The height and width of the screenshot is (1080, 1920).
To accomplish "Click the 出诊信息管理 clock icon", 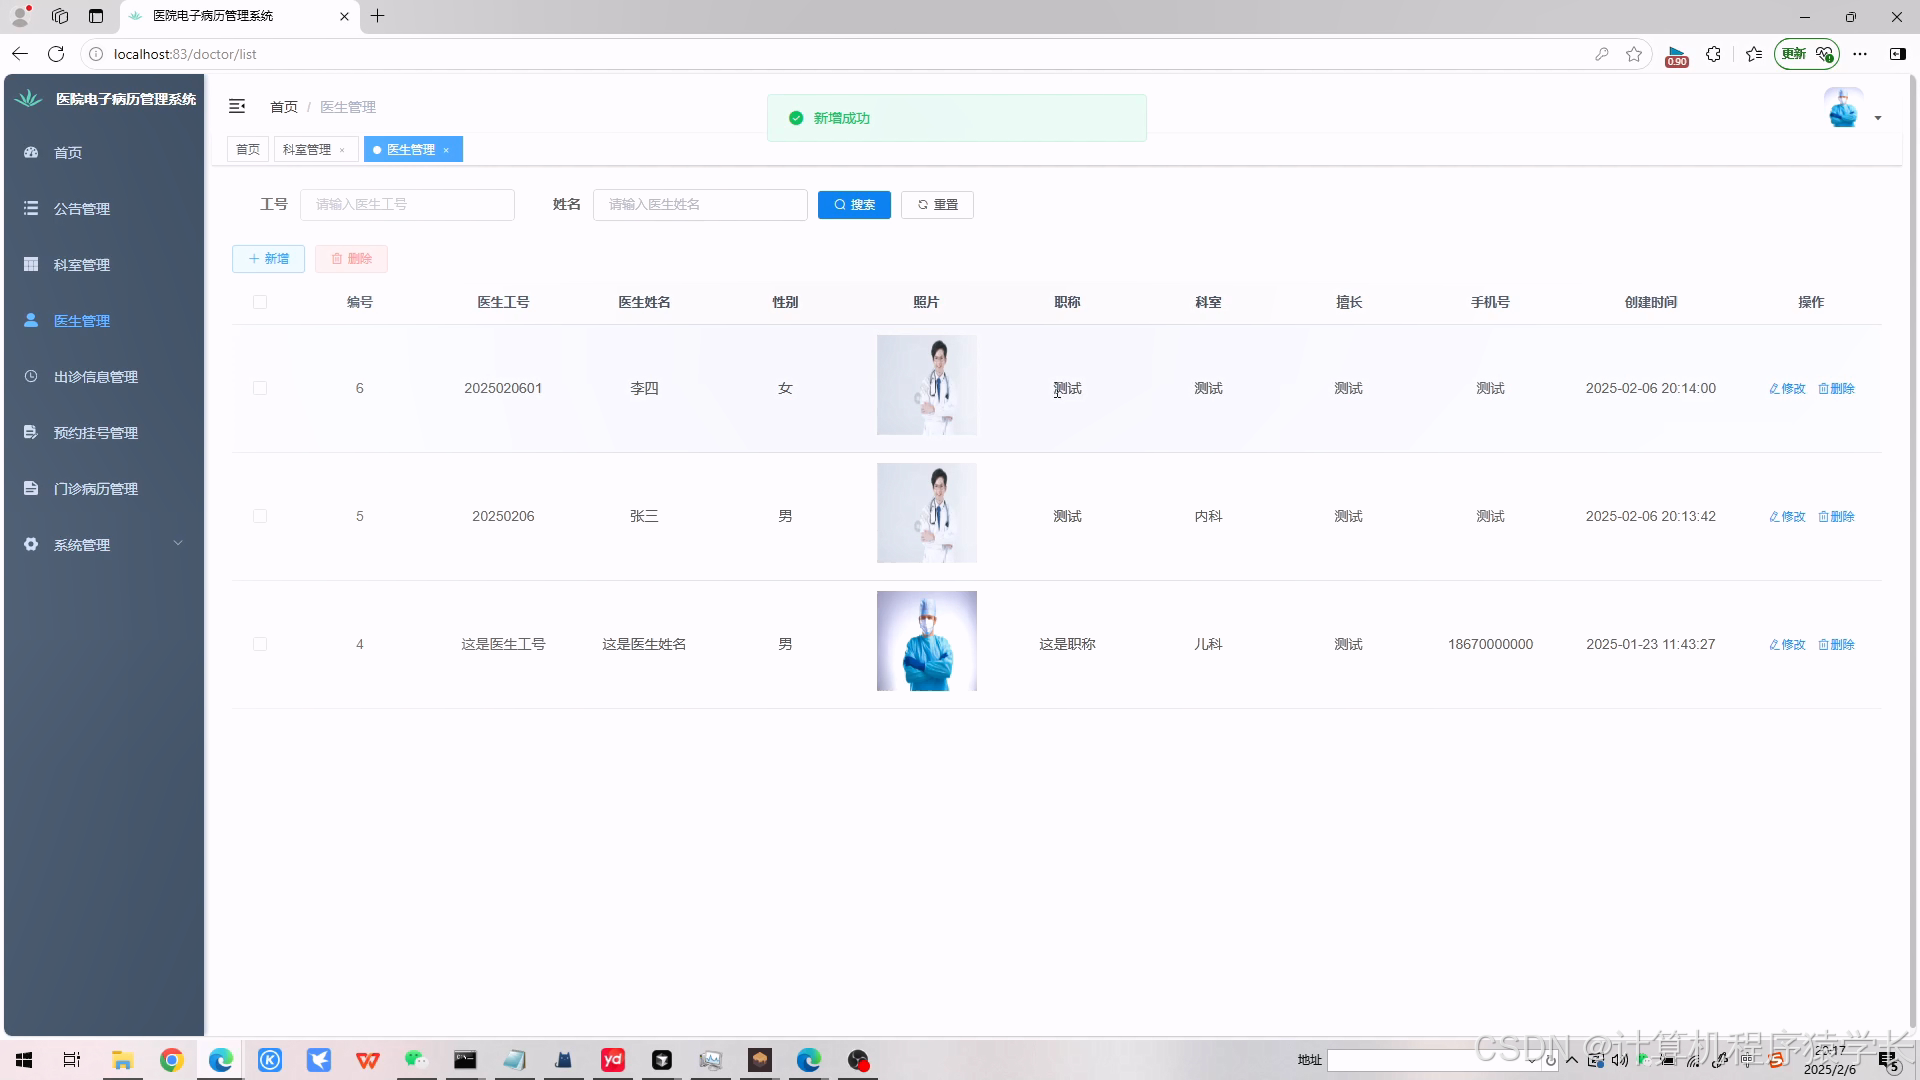I will (x=31, y=376).
